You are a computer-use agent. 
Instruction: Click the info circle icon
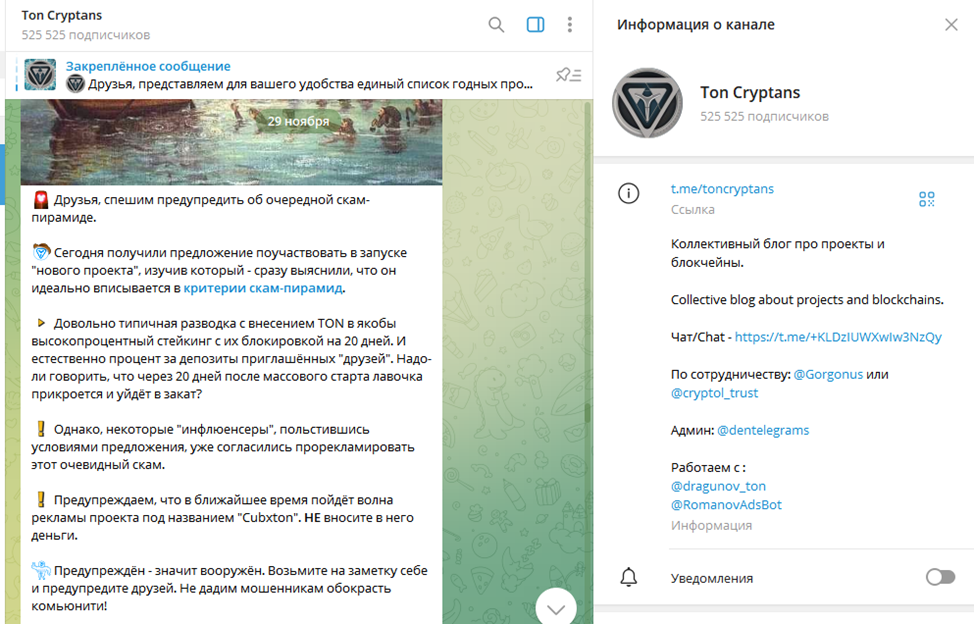(x=629, y=194)
